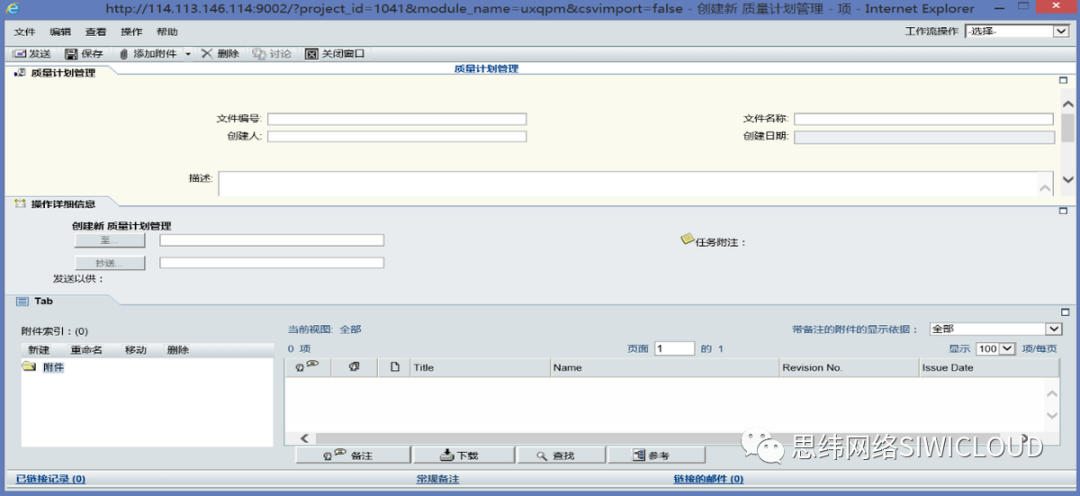This screenshot has height=496, width=1080.
Task: Click the 创建人 input field
Action: [397, 136]
